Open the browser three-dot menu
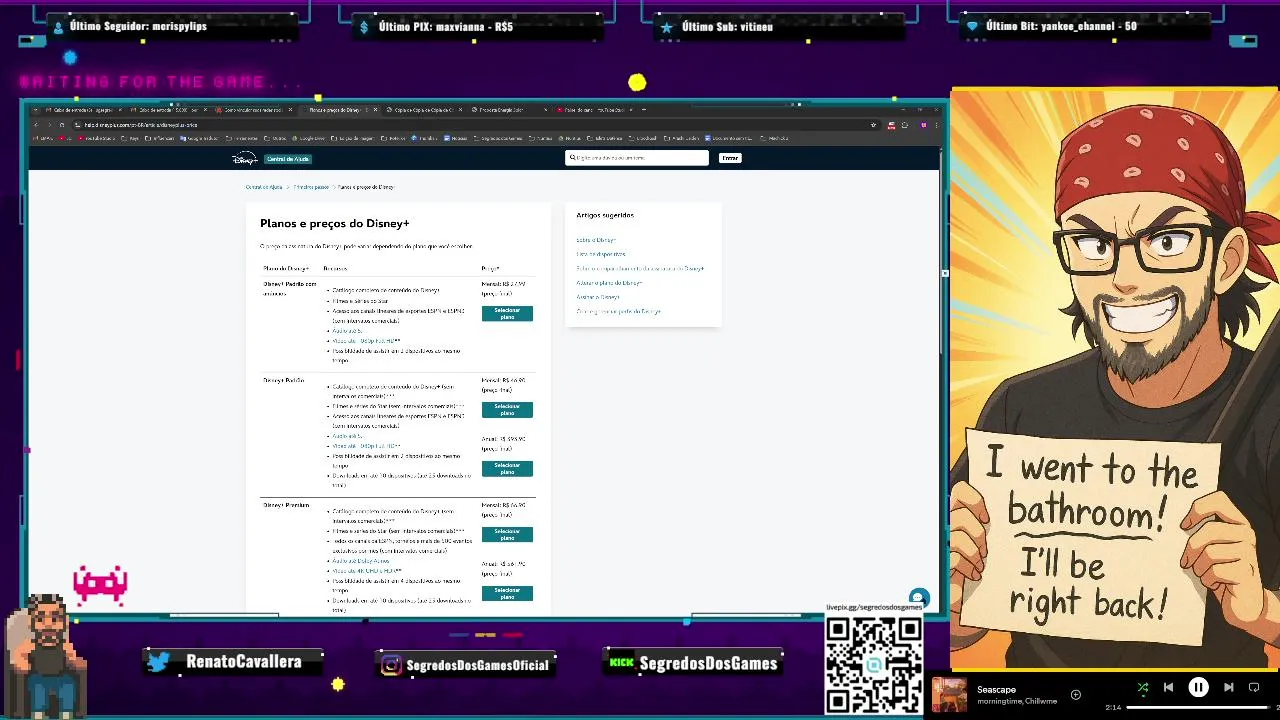Image resolution: width=1280 pixels, height=720 pixels. (937, 125)
